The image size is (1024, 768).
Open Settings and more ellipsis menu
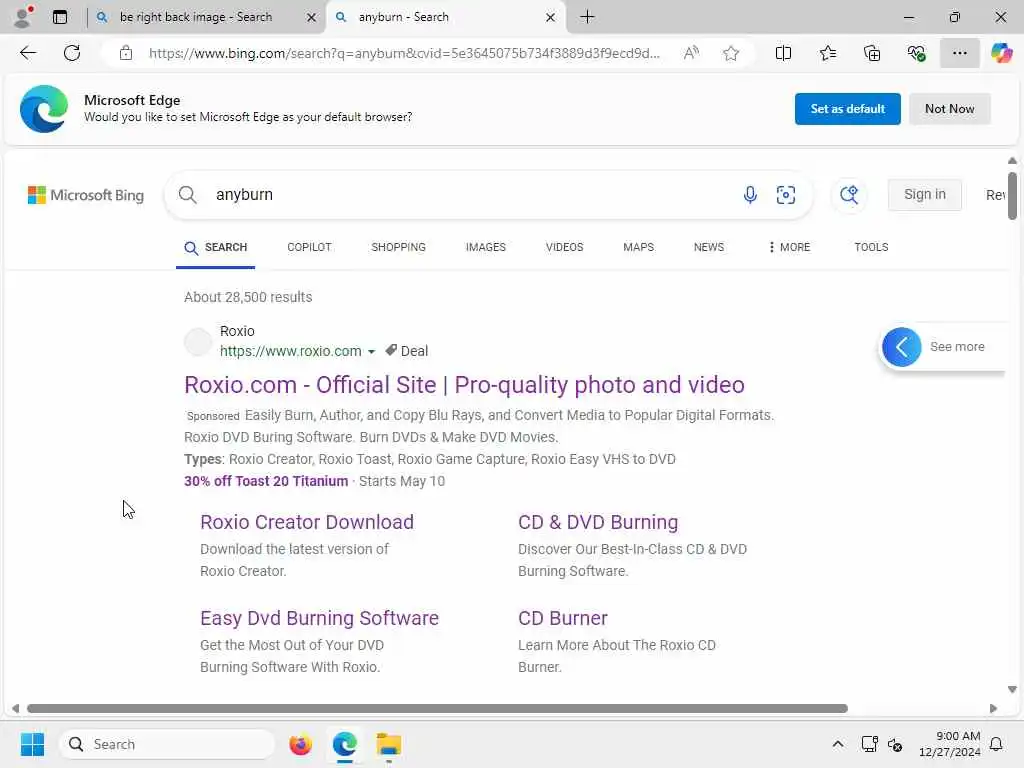(x=959, y=53)
